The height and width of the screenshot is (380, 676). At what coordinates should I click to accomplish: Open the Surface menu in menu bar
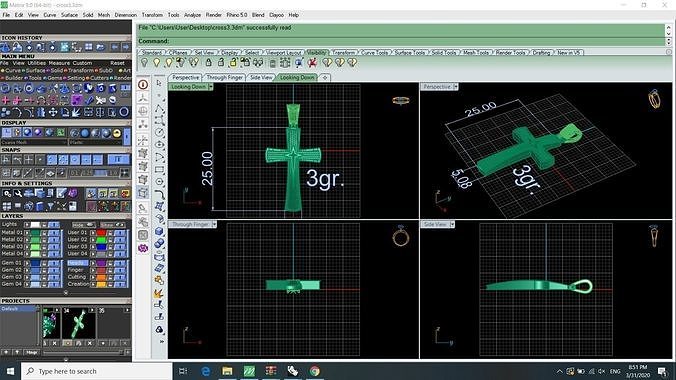[x=69, y=15]
